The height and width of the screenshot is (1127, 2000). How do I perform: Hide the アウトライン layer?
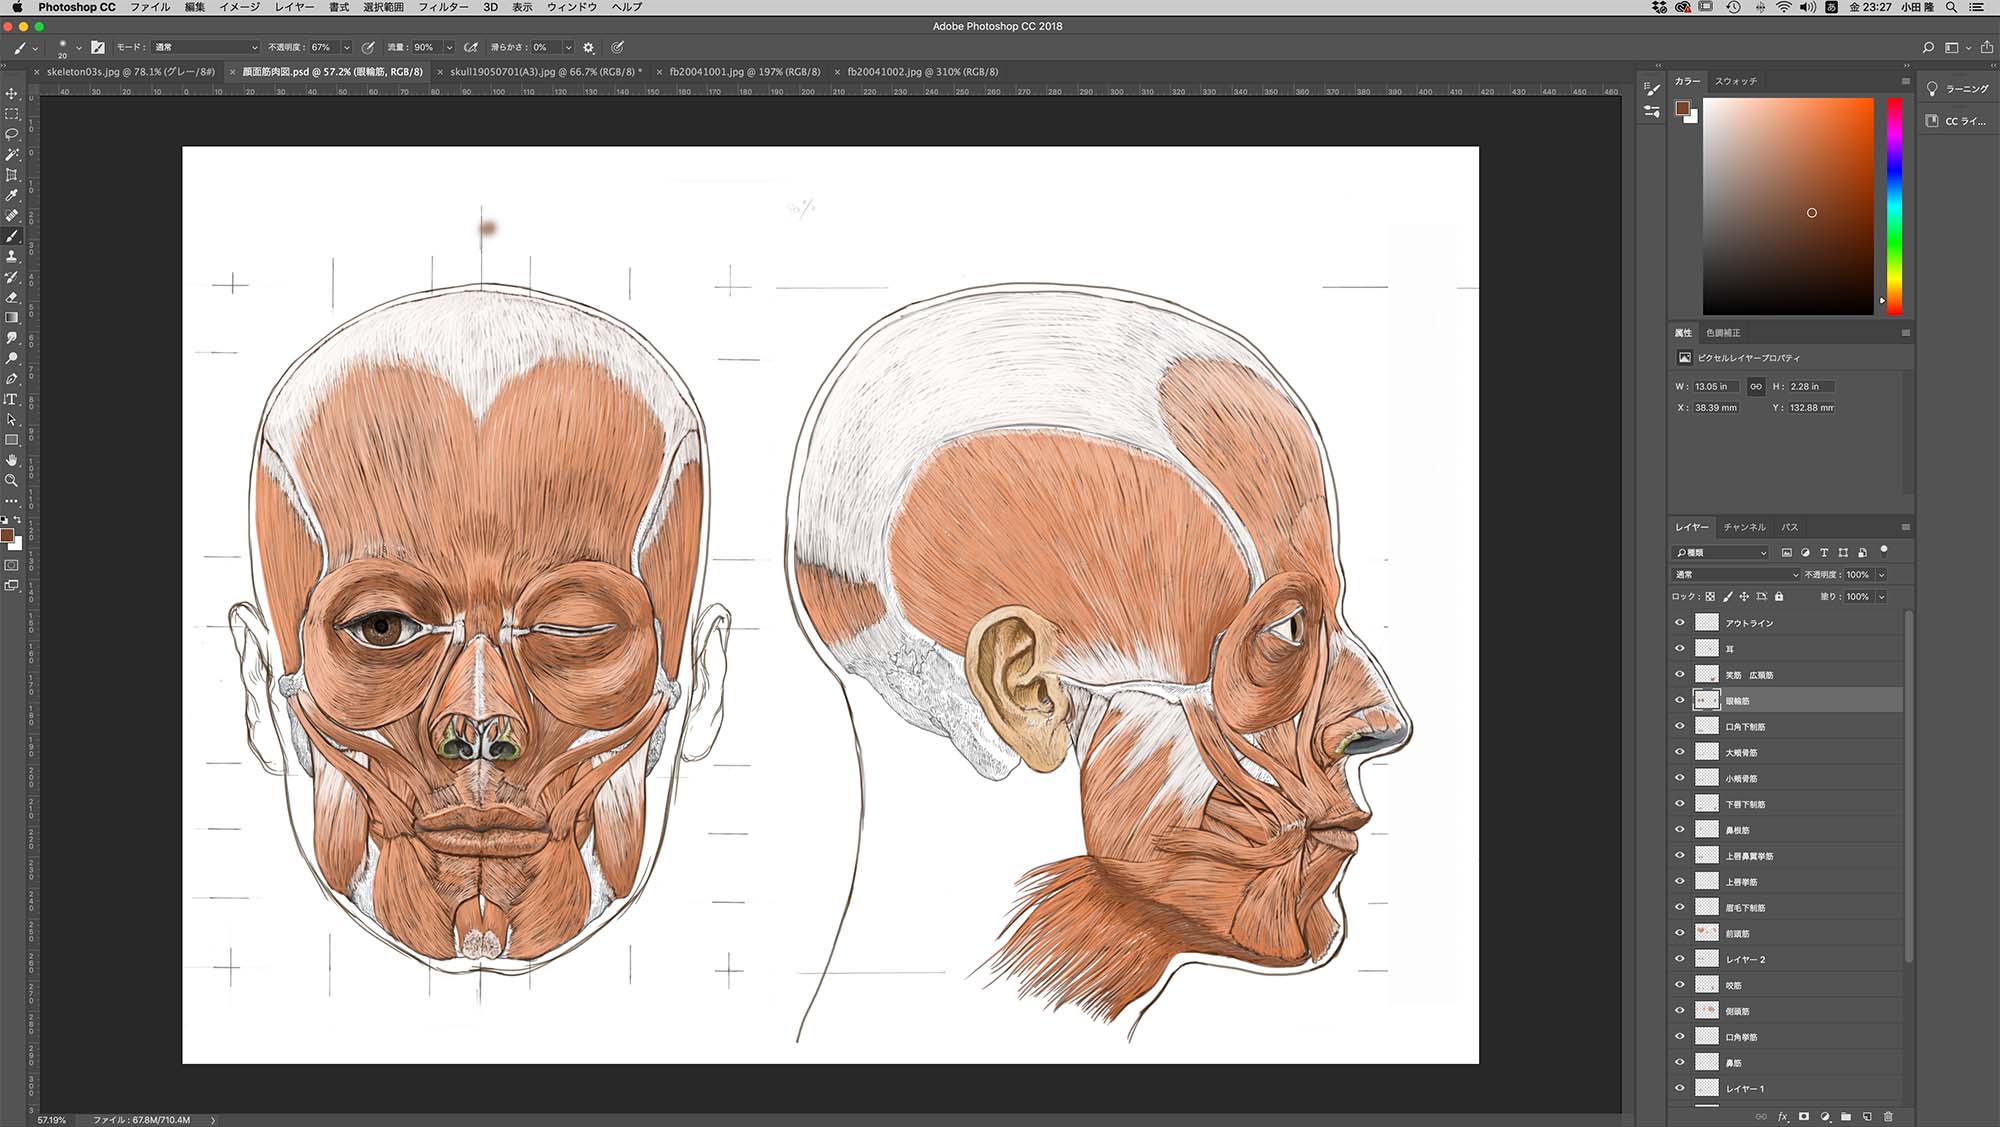[1680, 622]
